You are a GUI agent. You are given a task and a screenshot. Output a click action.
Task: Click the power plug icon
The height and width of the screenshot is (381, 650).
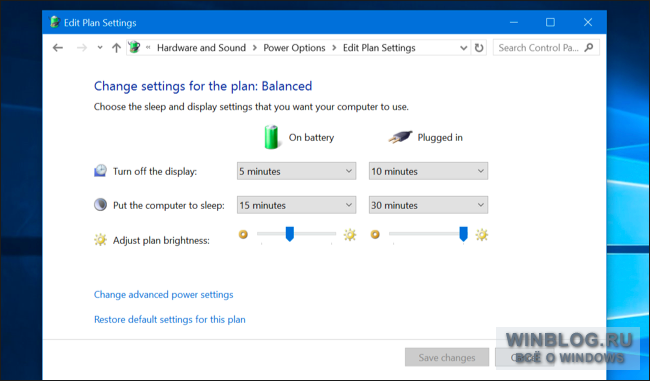(x=400, y=137)
